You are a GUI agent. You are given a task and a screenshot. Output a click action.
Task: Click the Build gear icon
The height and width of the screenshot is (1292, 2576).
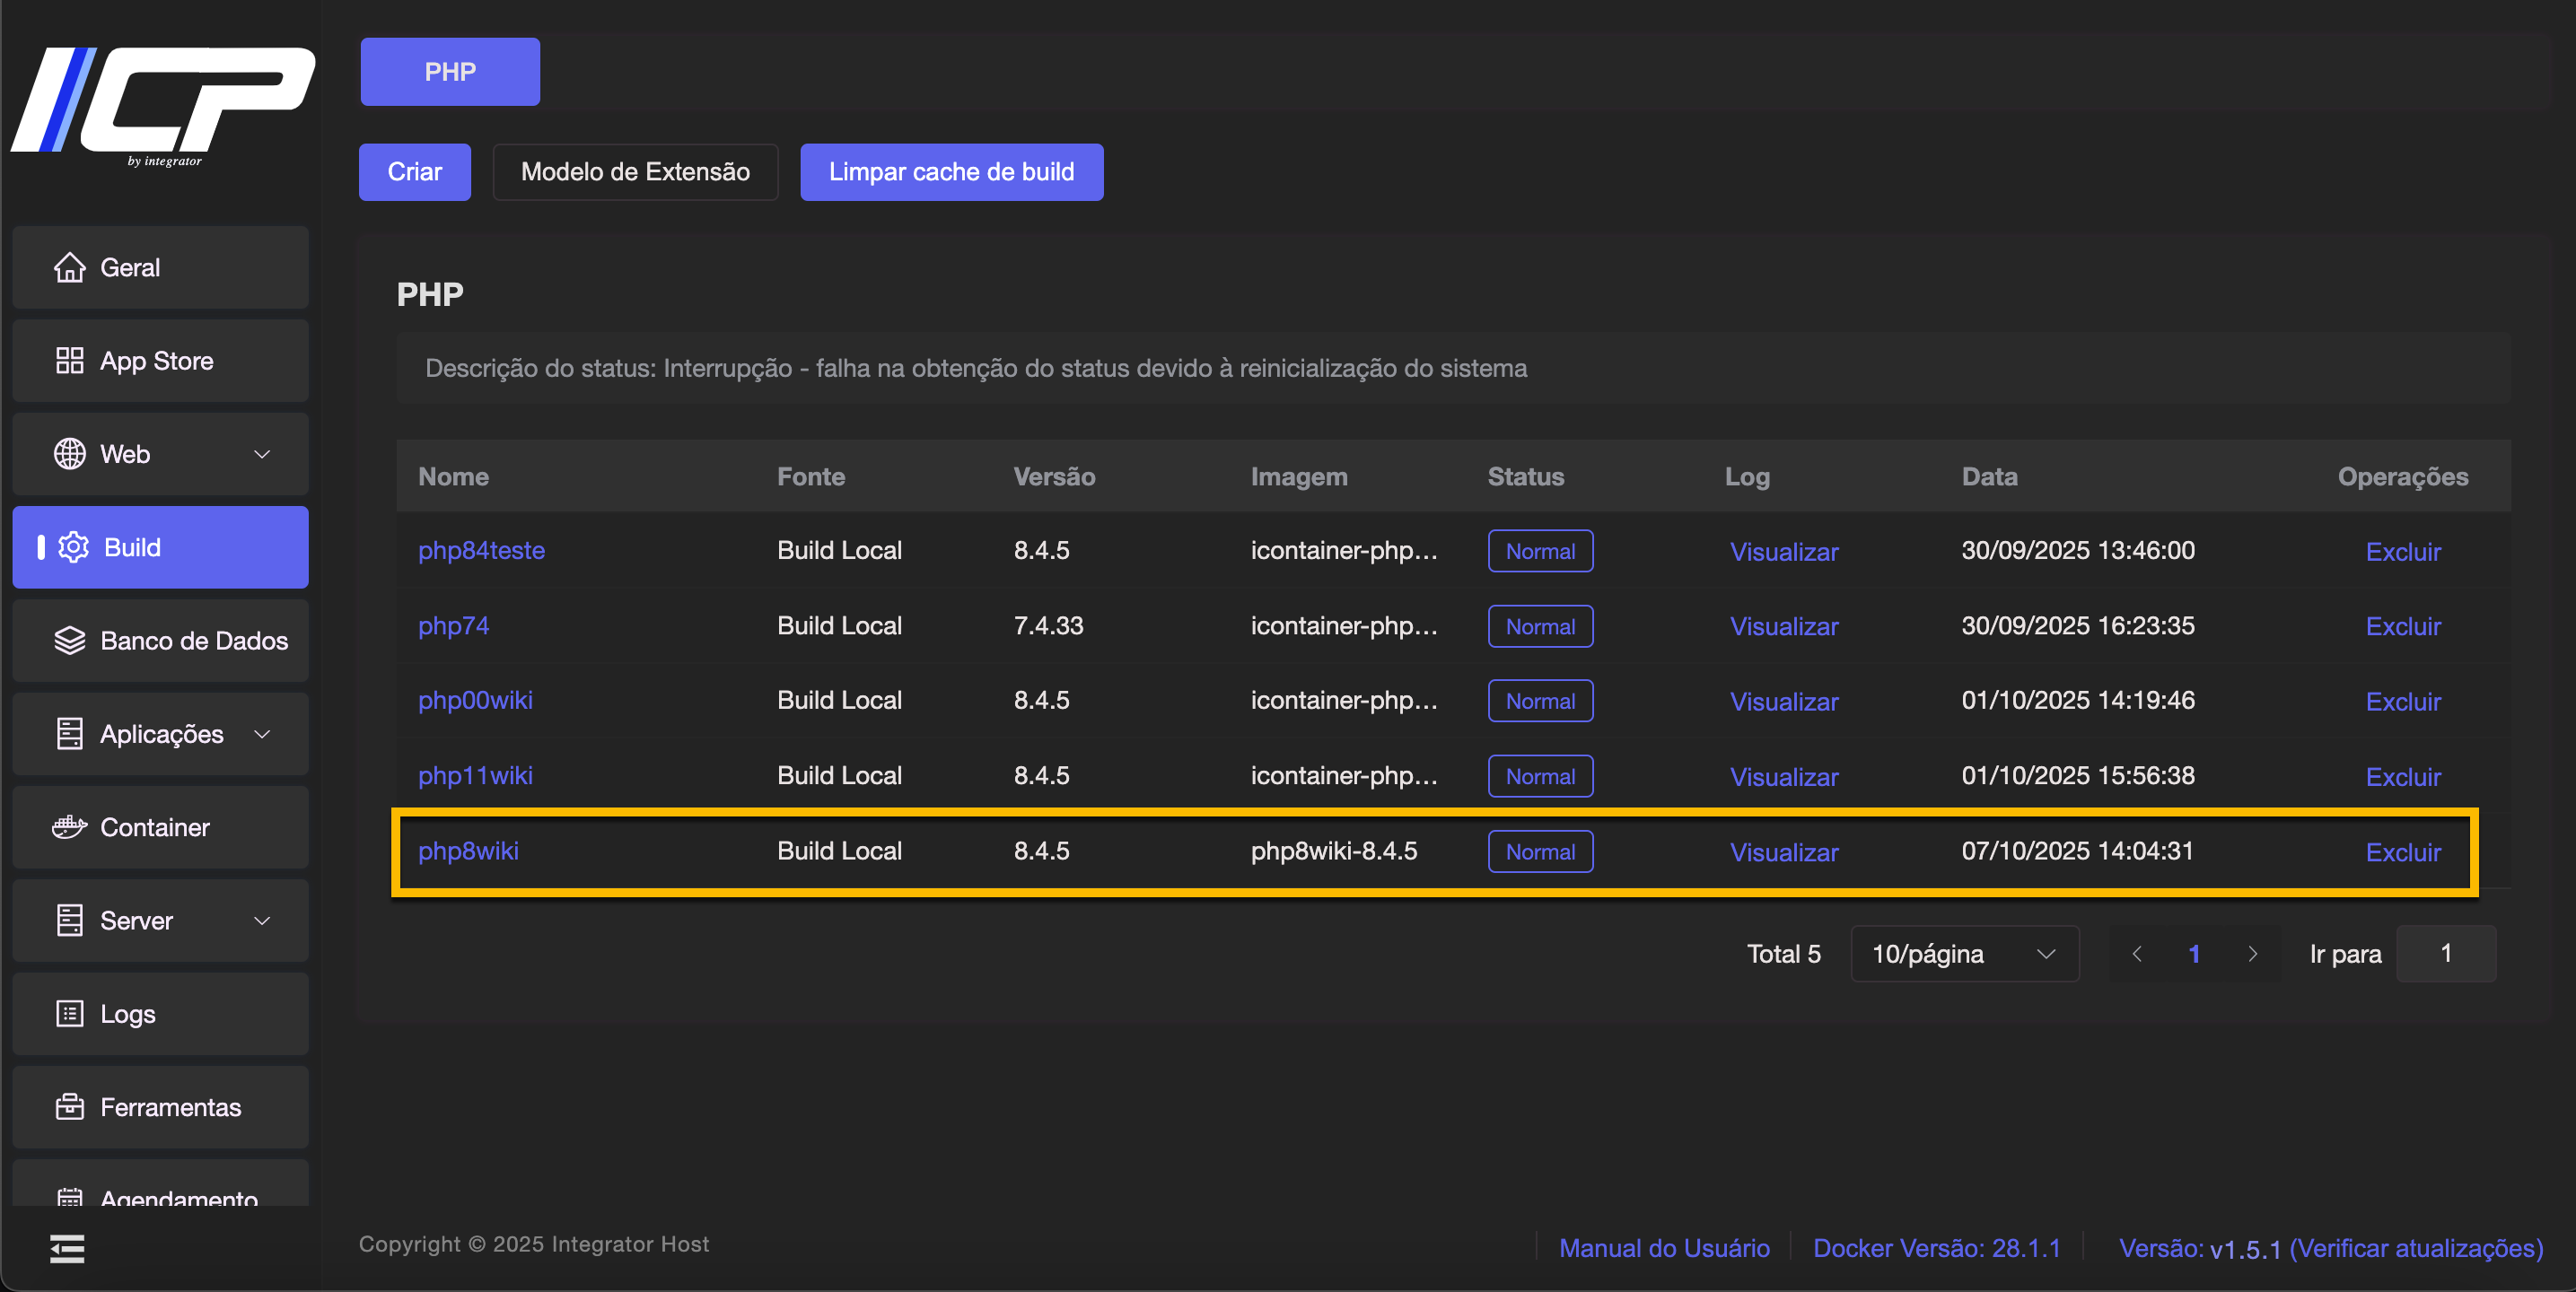[x=73, y=547]
